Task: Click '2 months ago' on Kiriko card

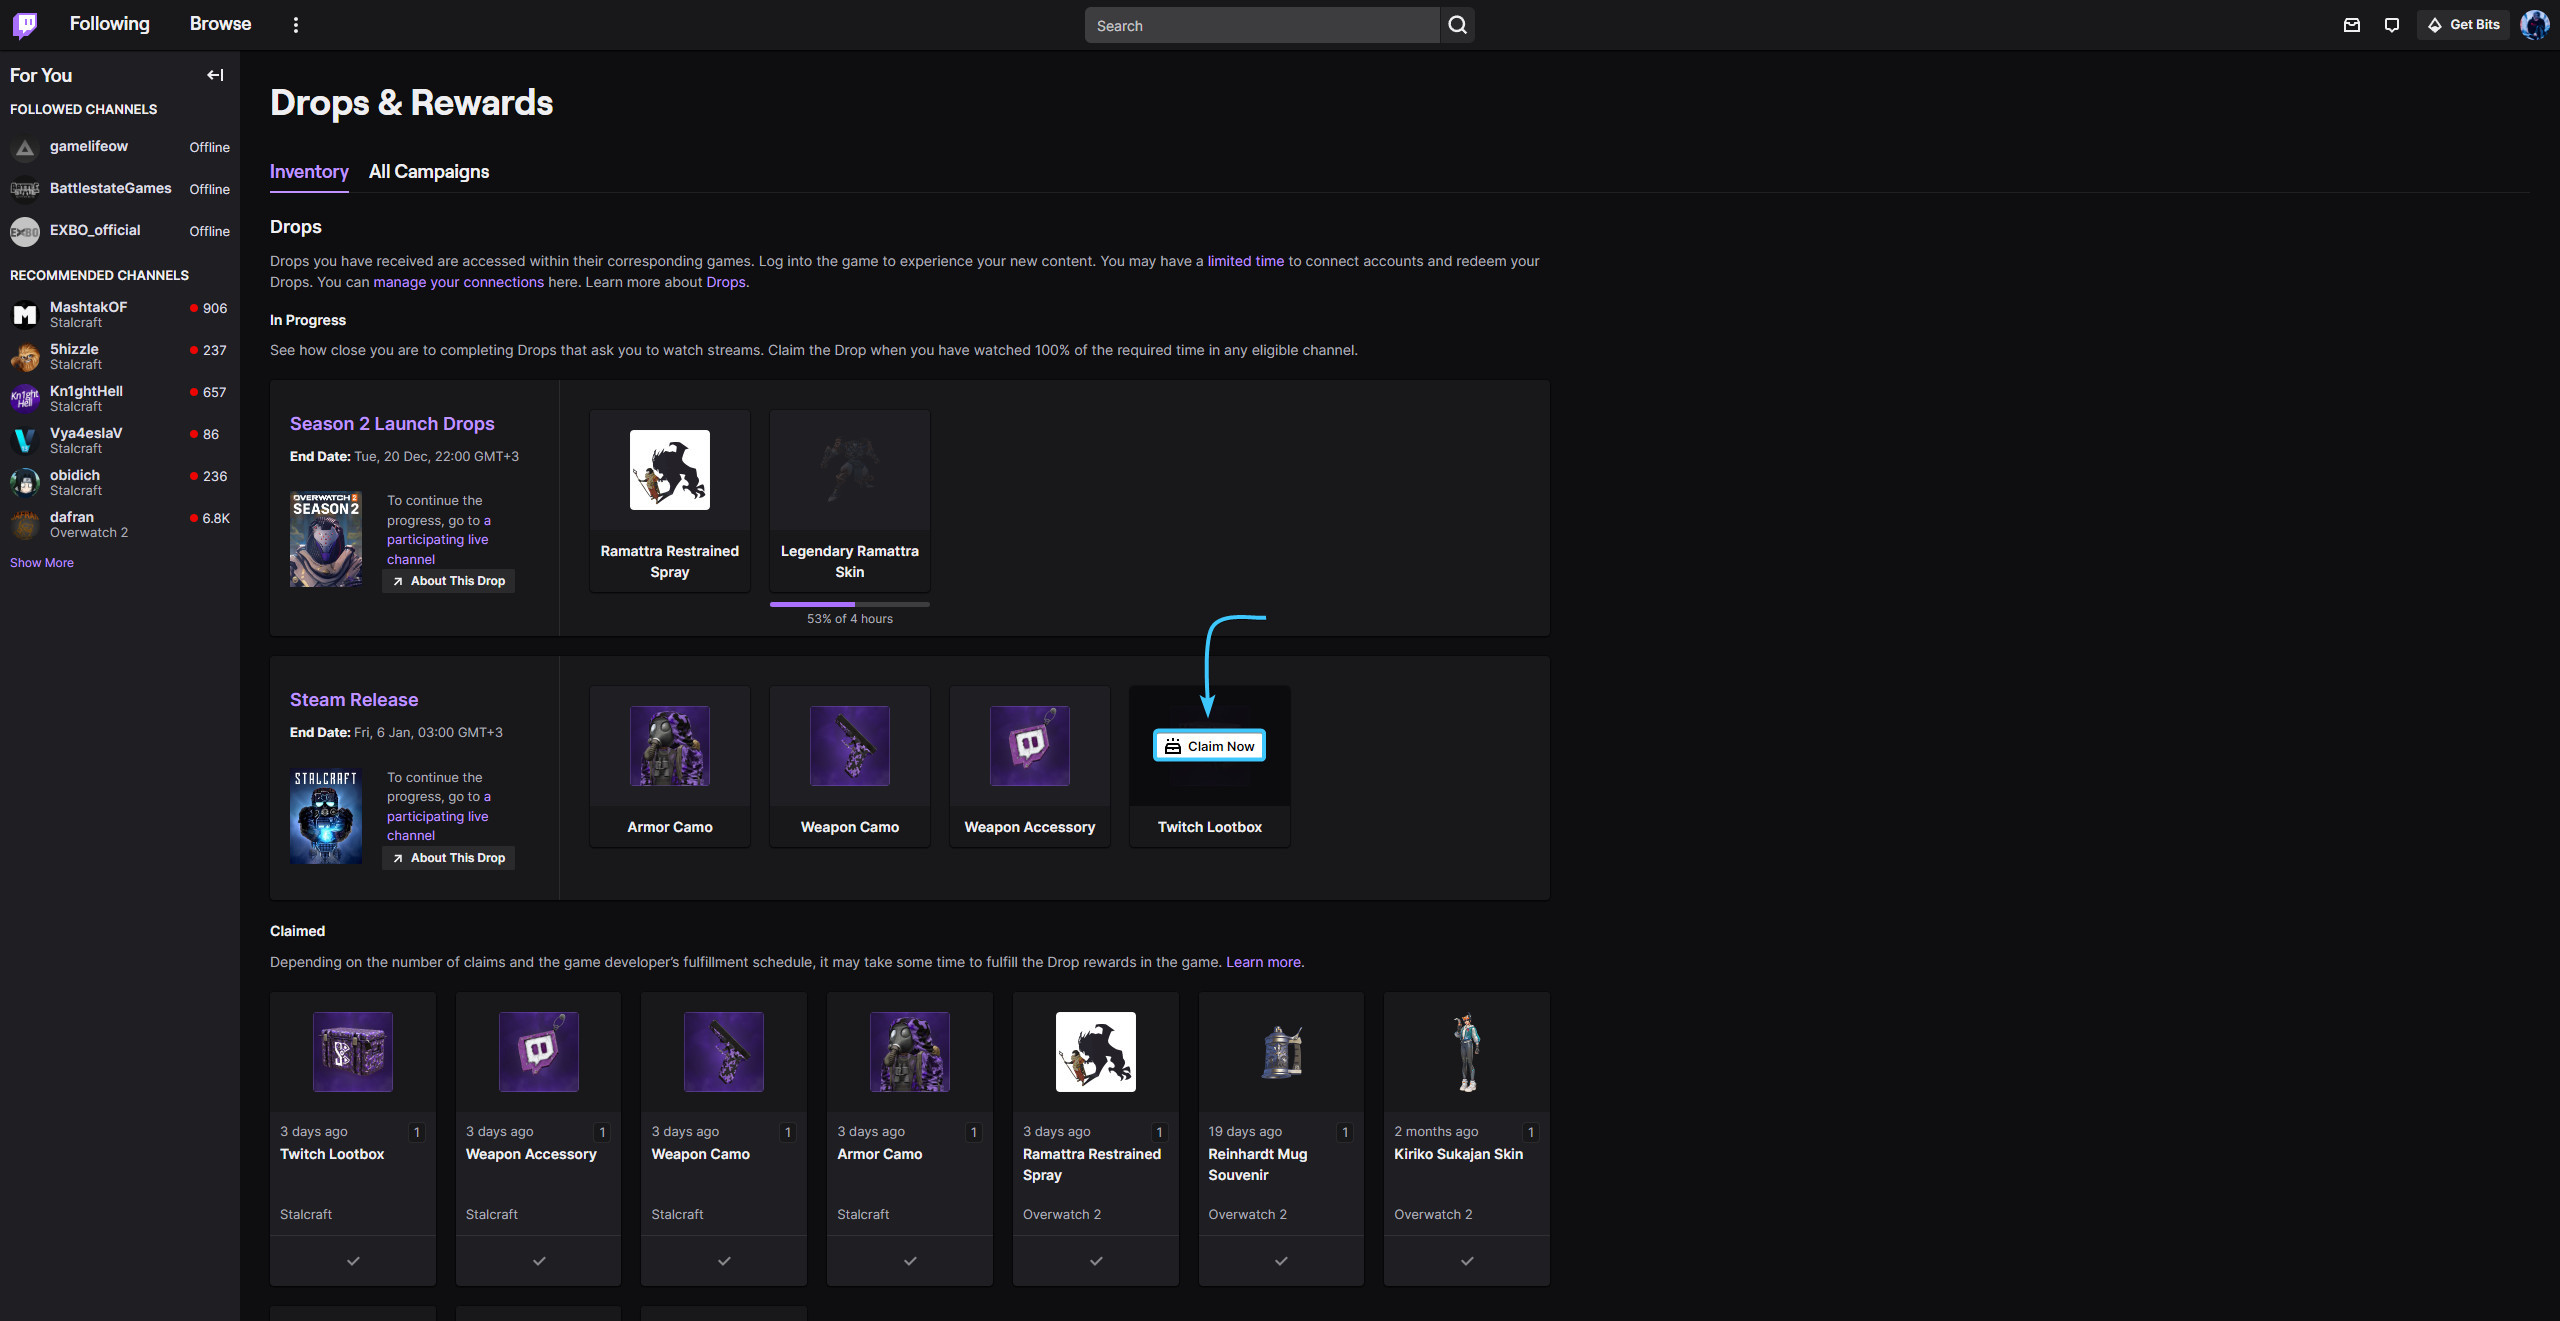Action: [x=1436, y=1132]
